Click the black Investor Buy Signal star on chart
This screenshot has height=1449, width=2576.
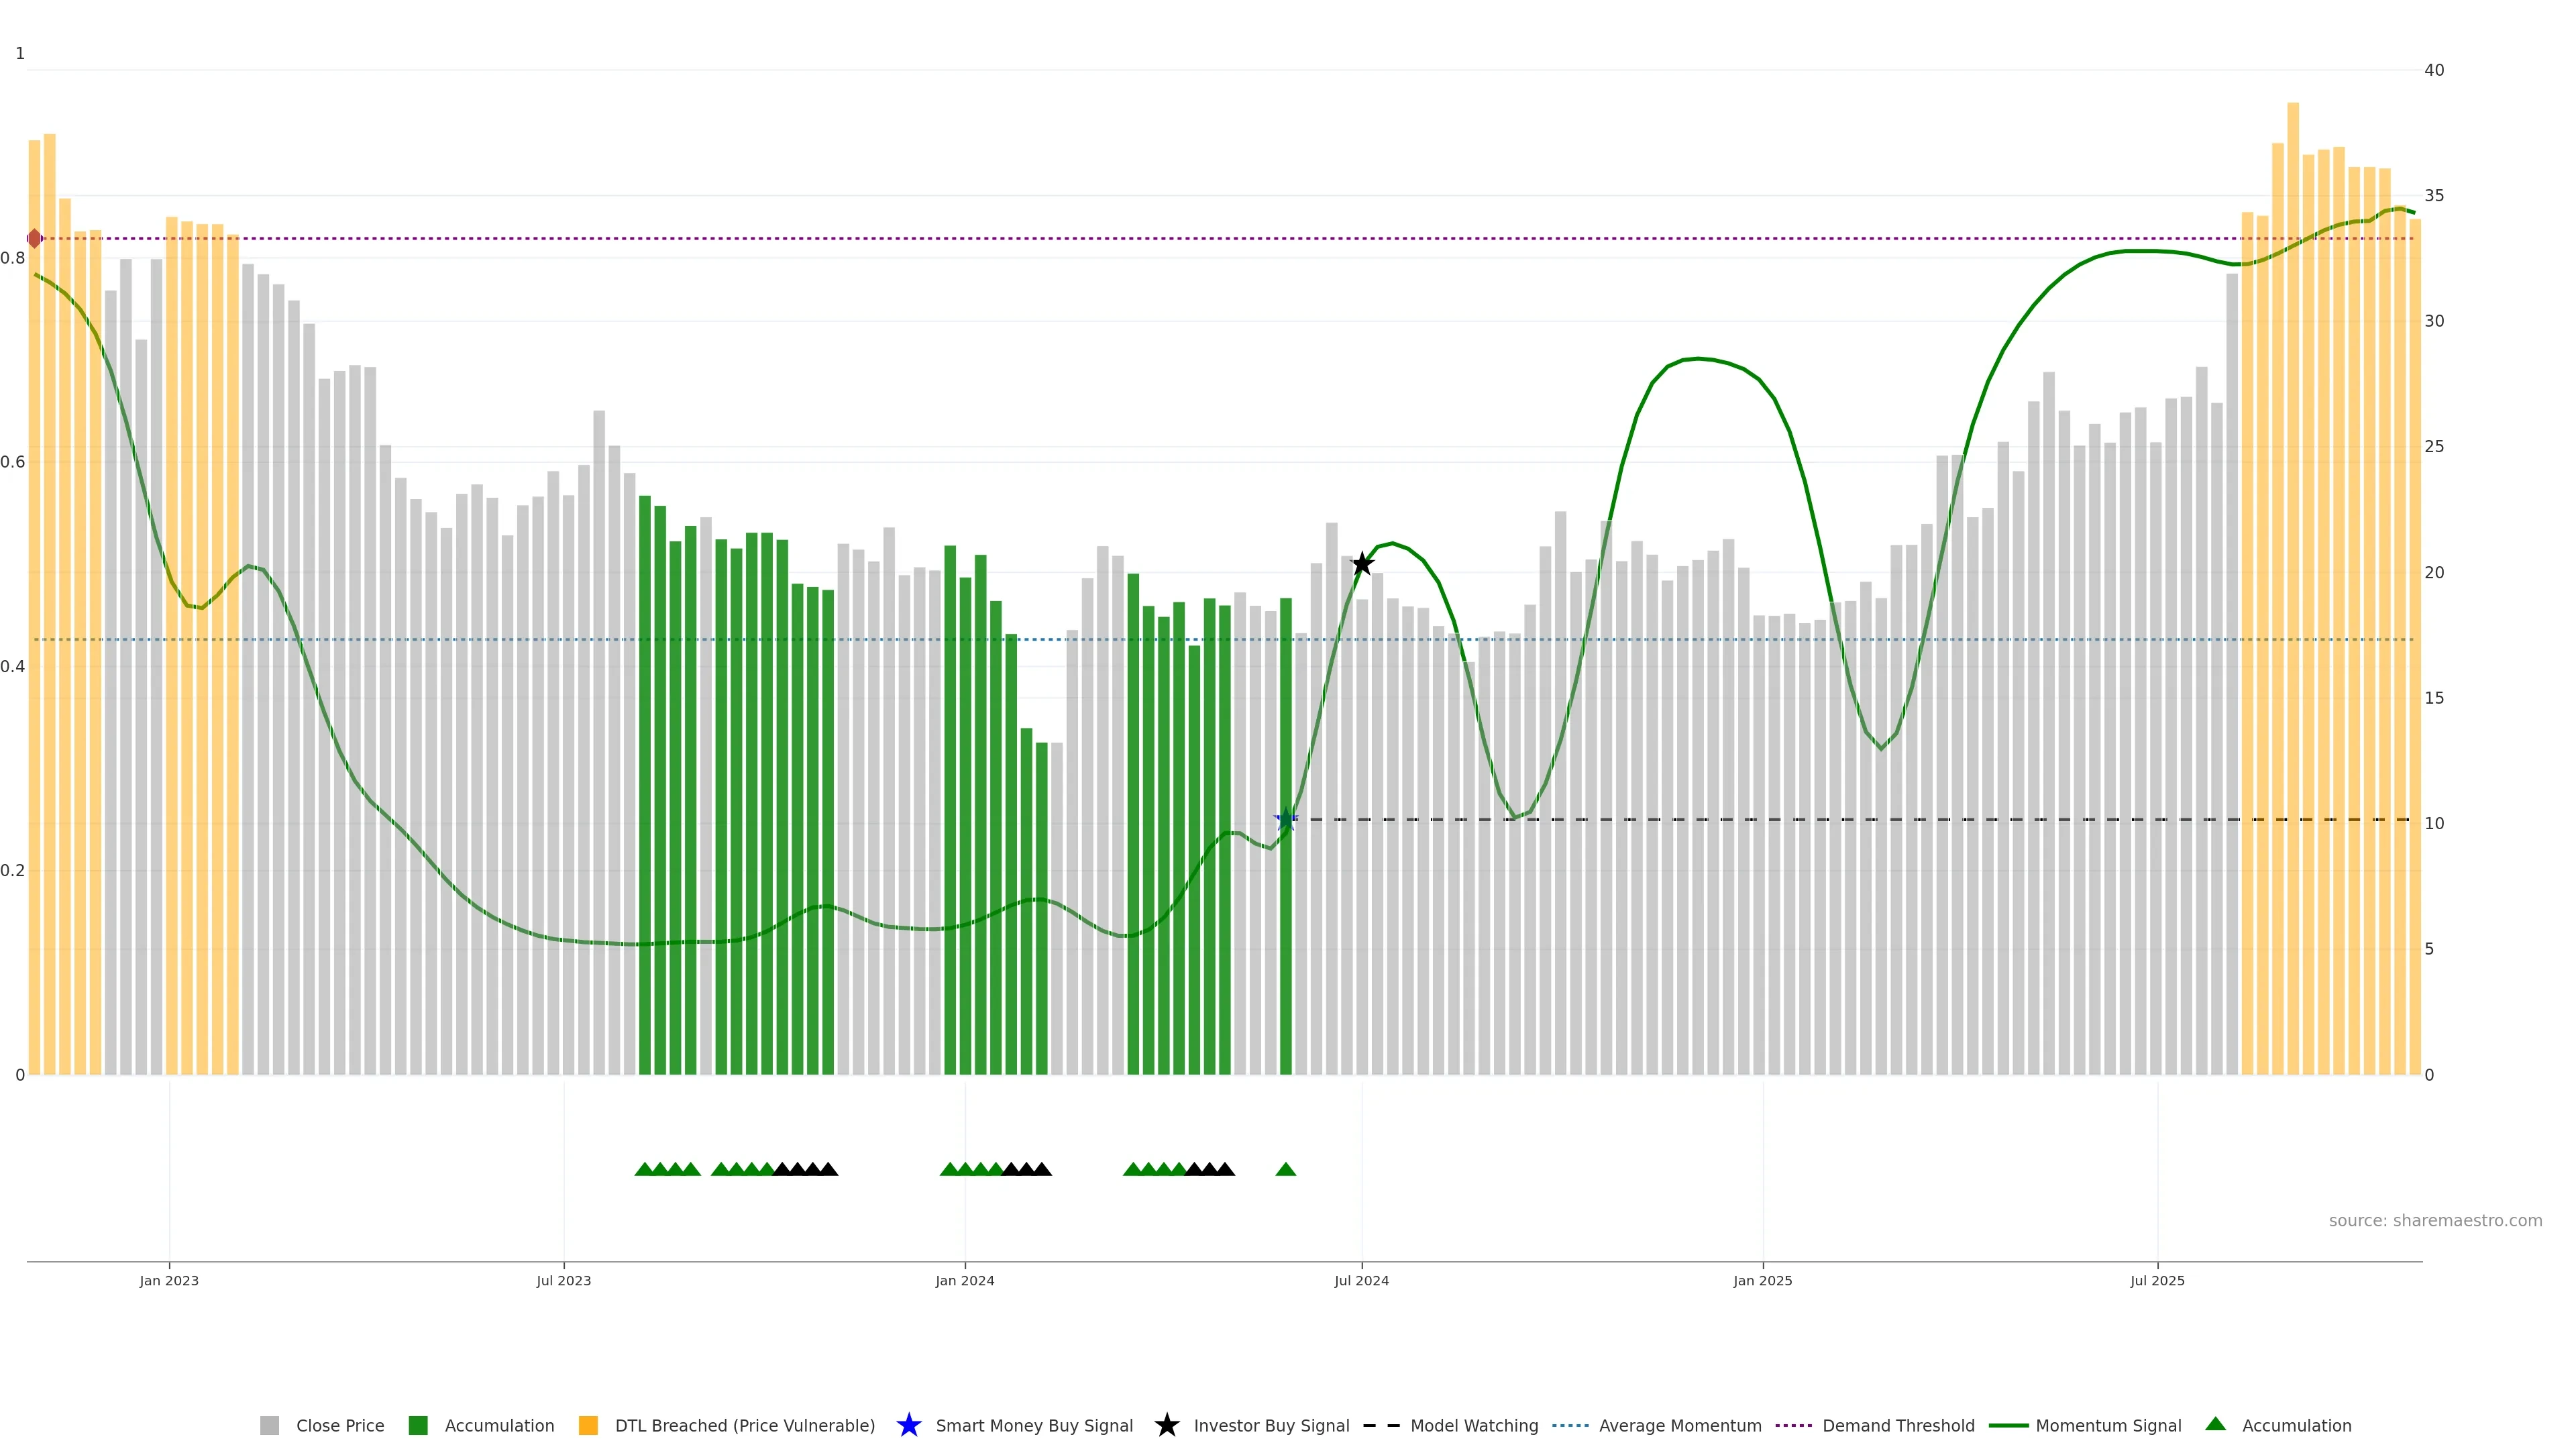(1362, 564)
